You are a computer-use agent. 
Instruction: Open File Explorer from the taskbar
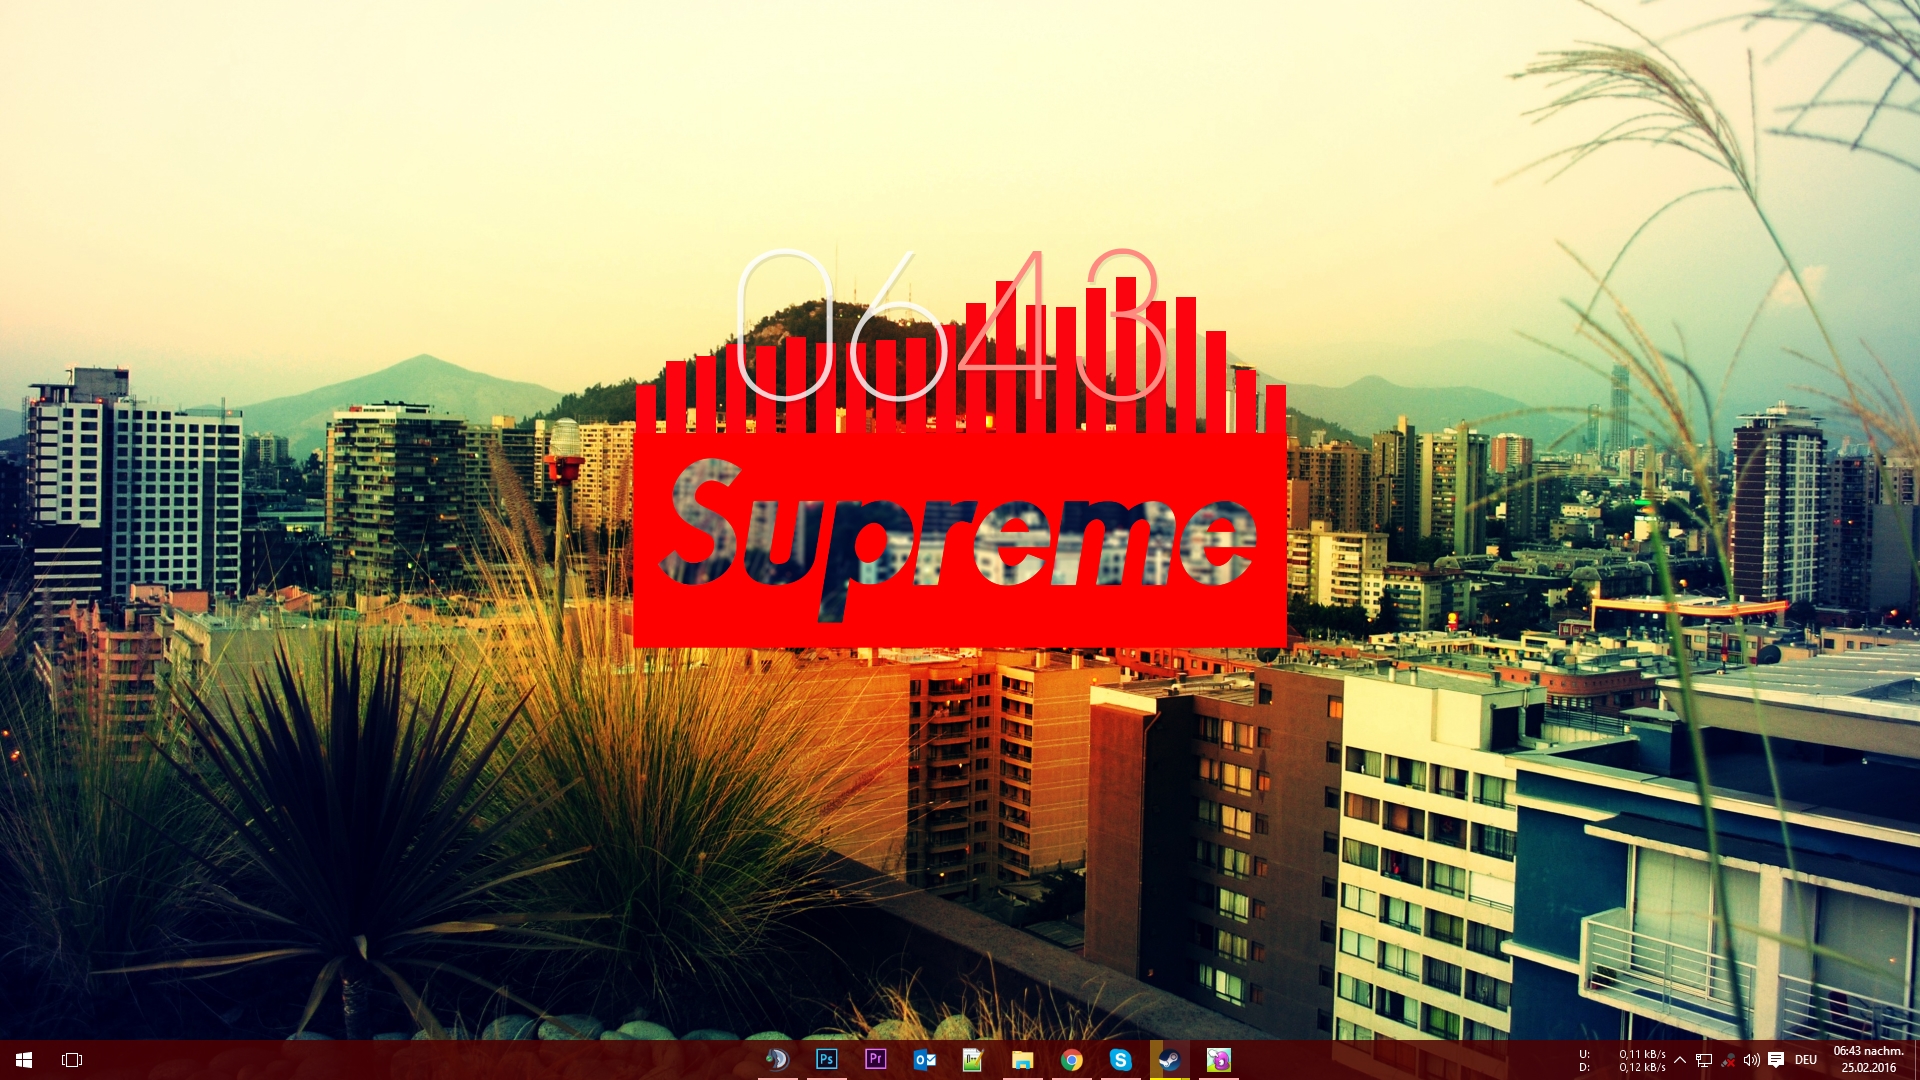[1022, 1060]
